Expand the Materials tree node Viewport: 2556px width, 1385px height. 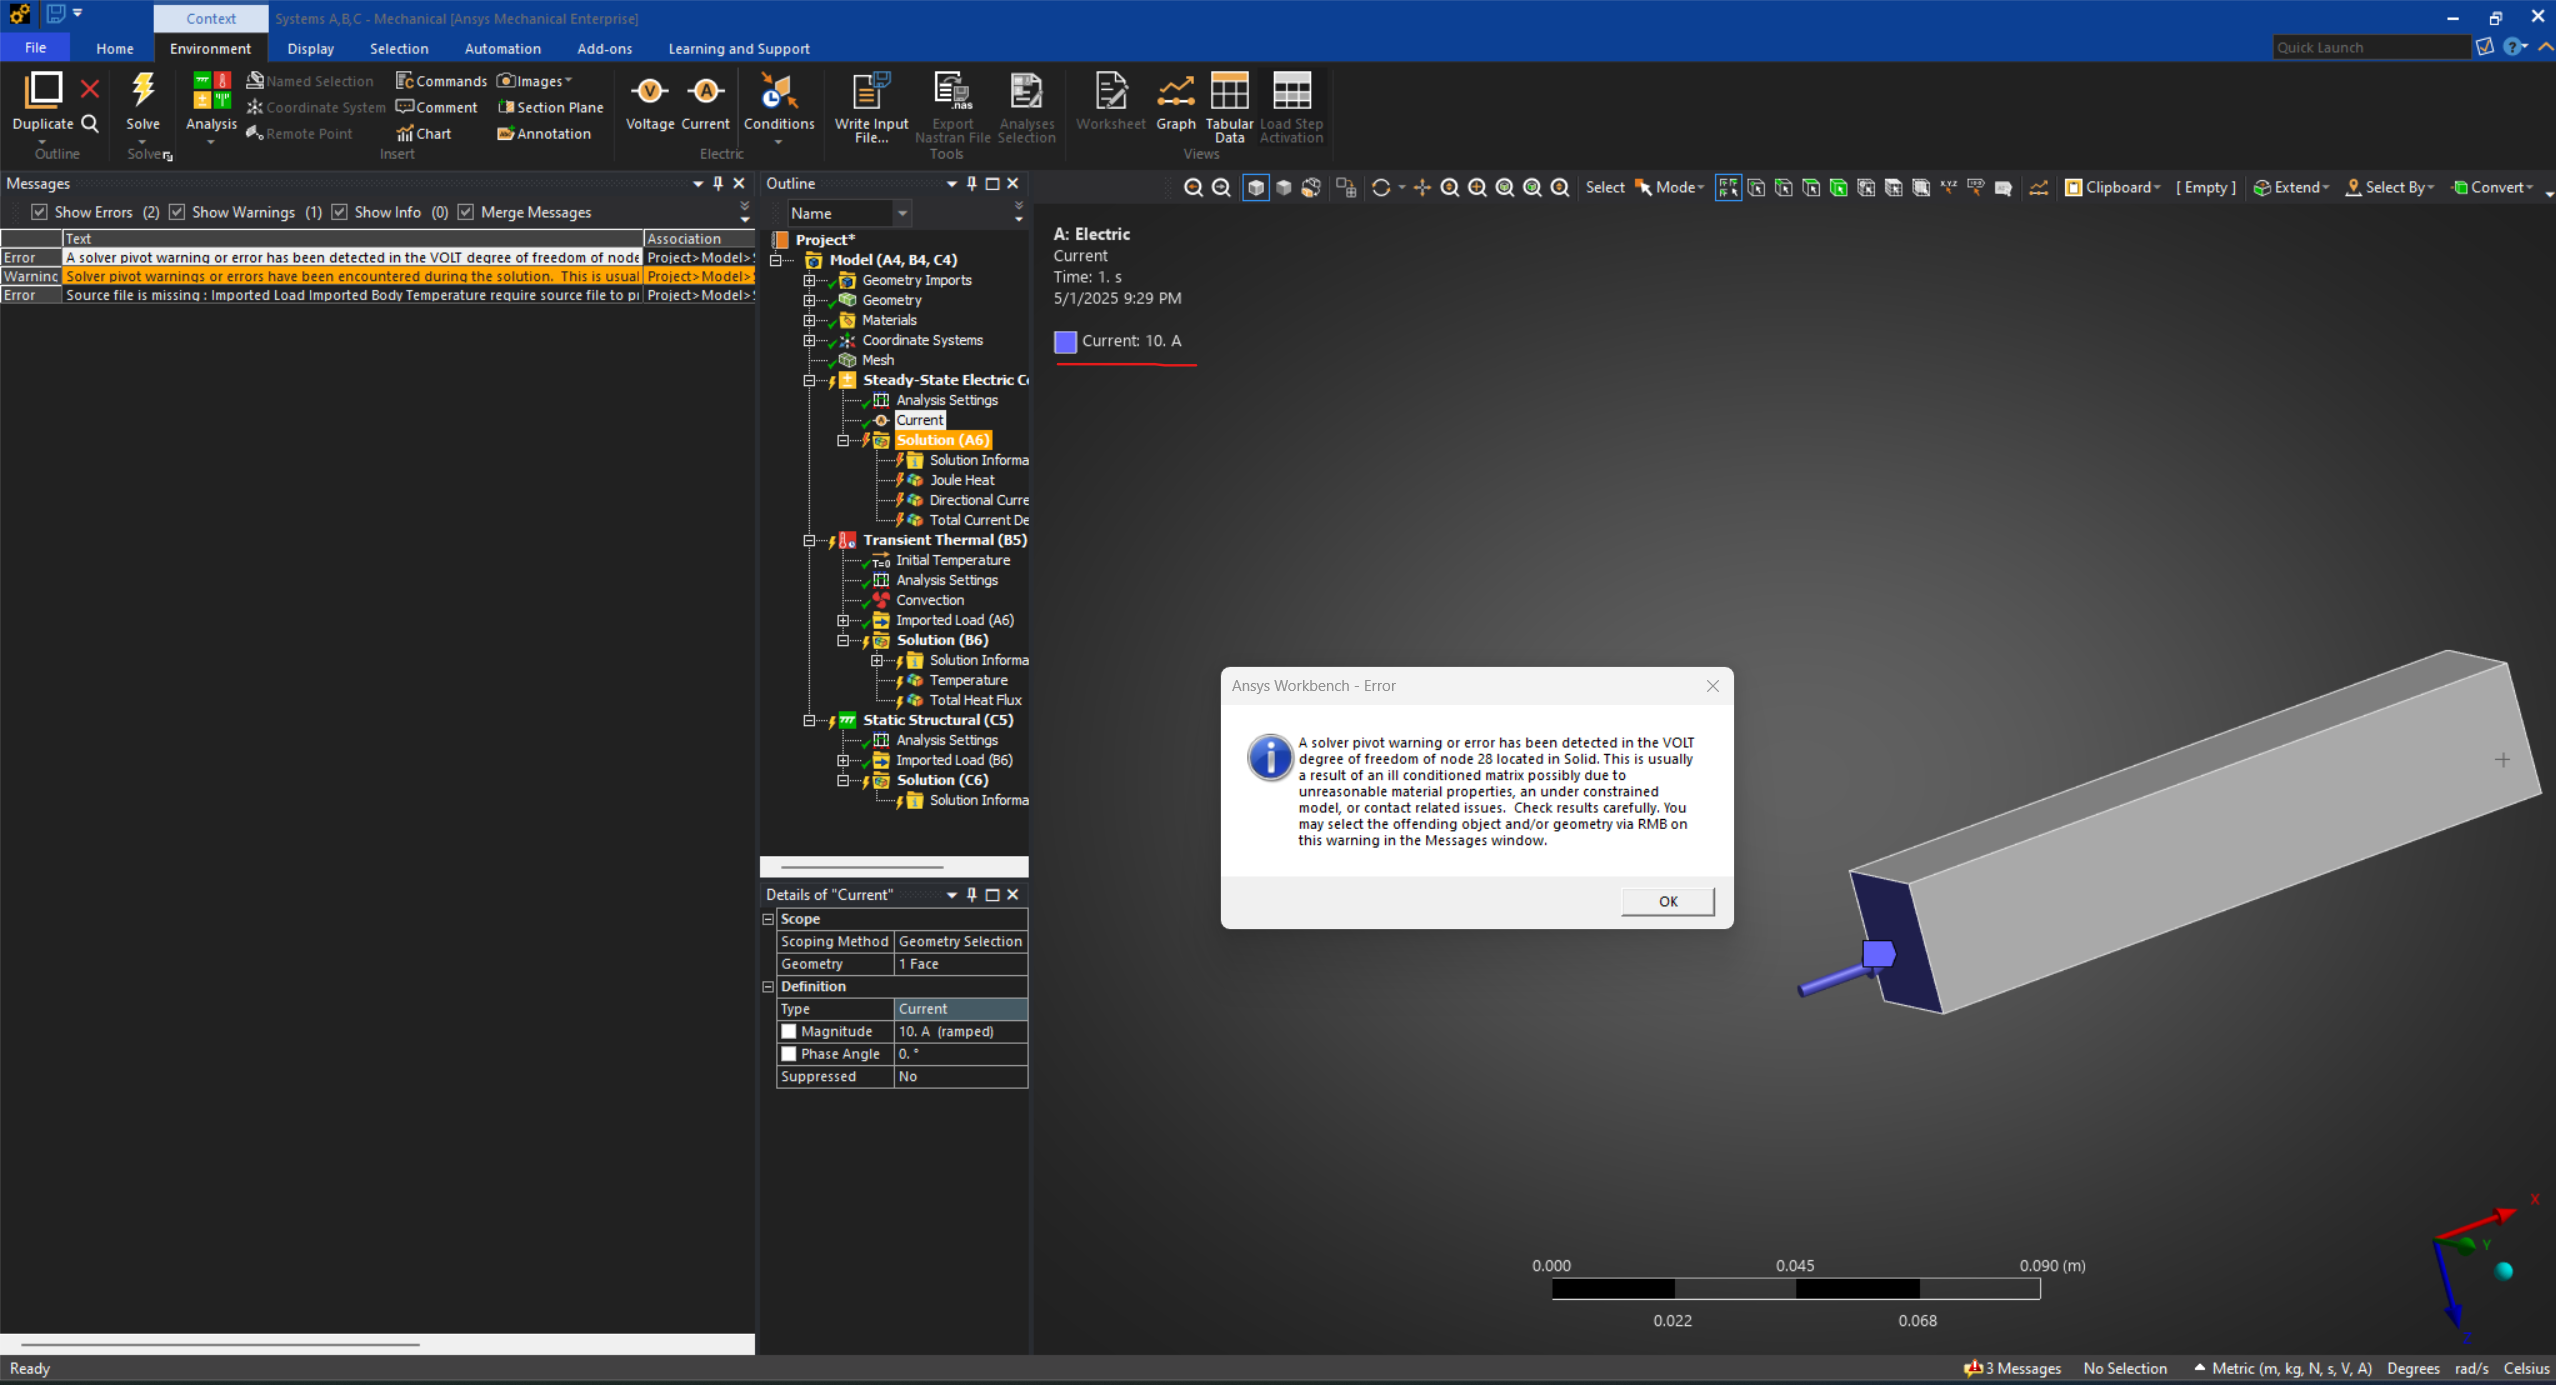[809, 320]
